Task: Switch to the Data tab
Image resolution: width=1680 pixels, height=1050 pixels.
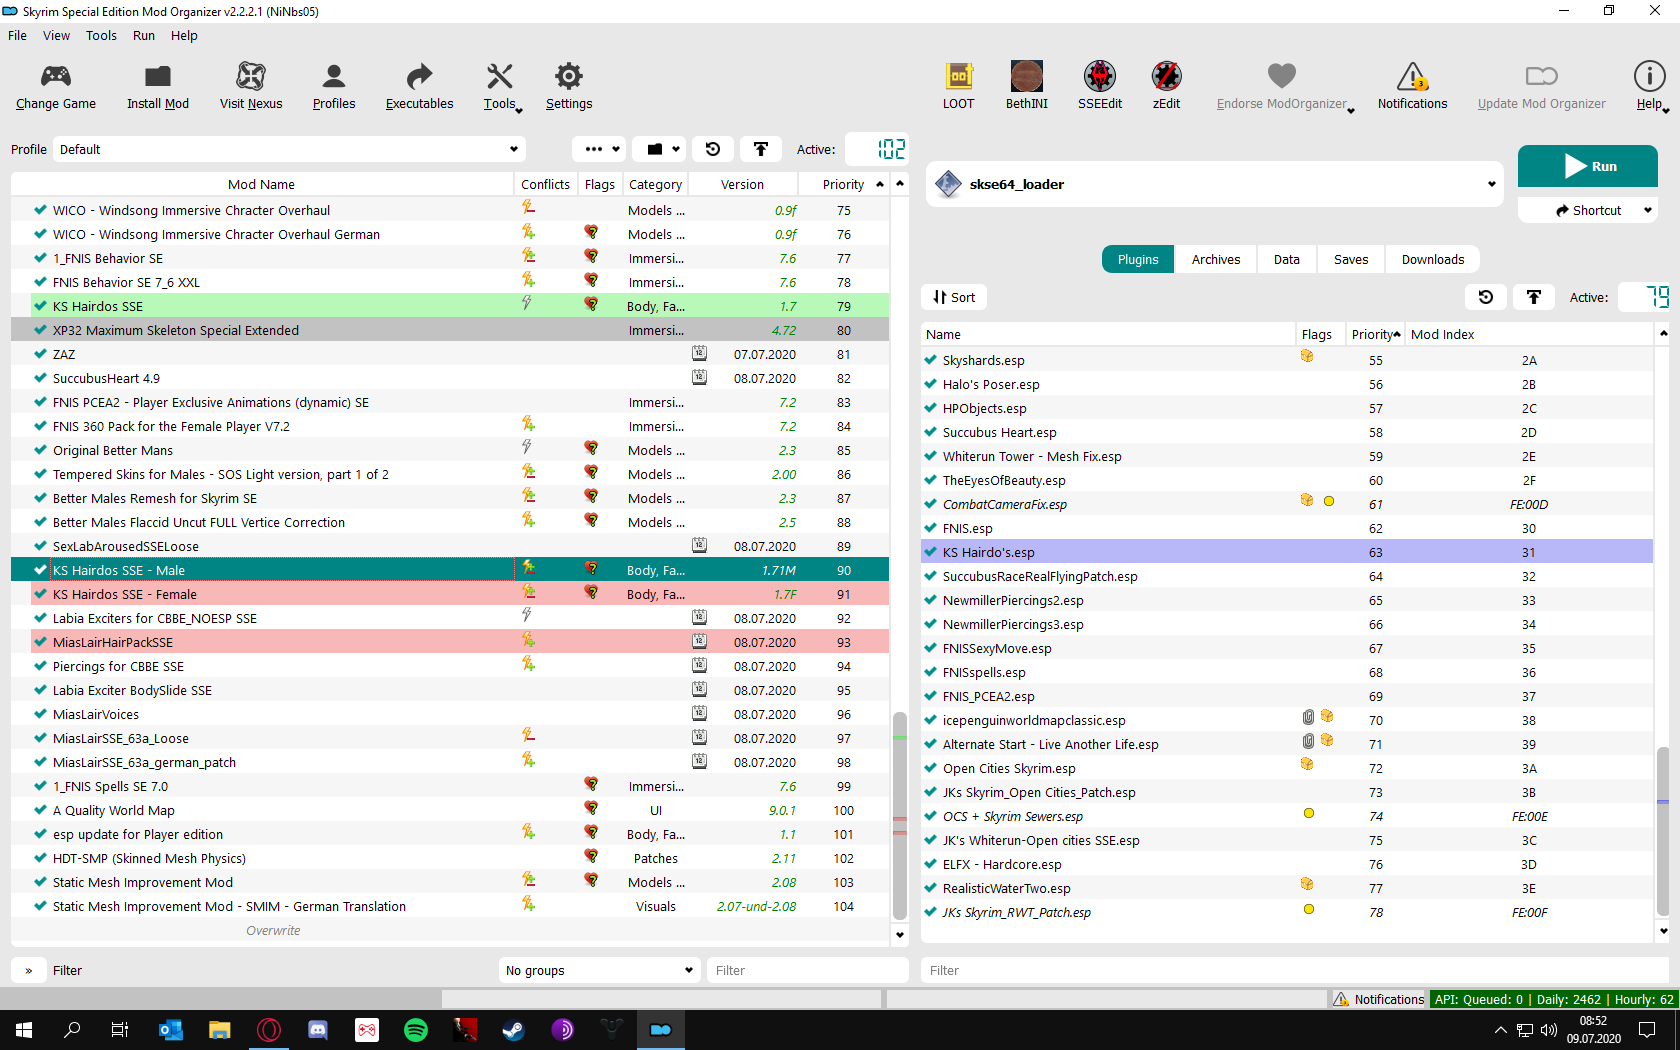Action: pos(1287,259)
